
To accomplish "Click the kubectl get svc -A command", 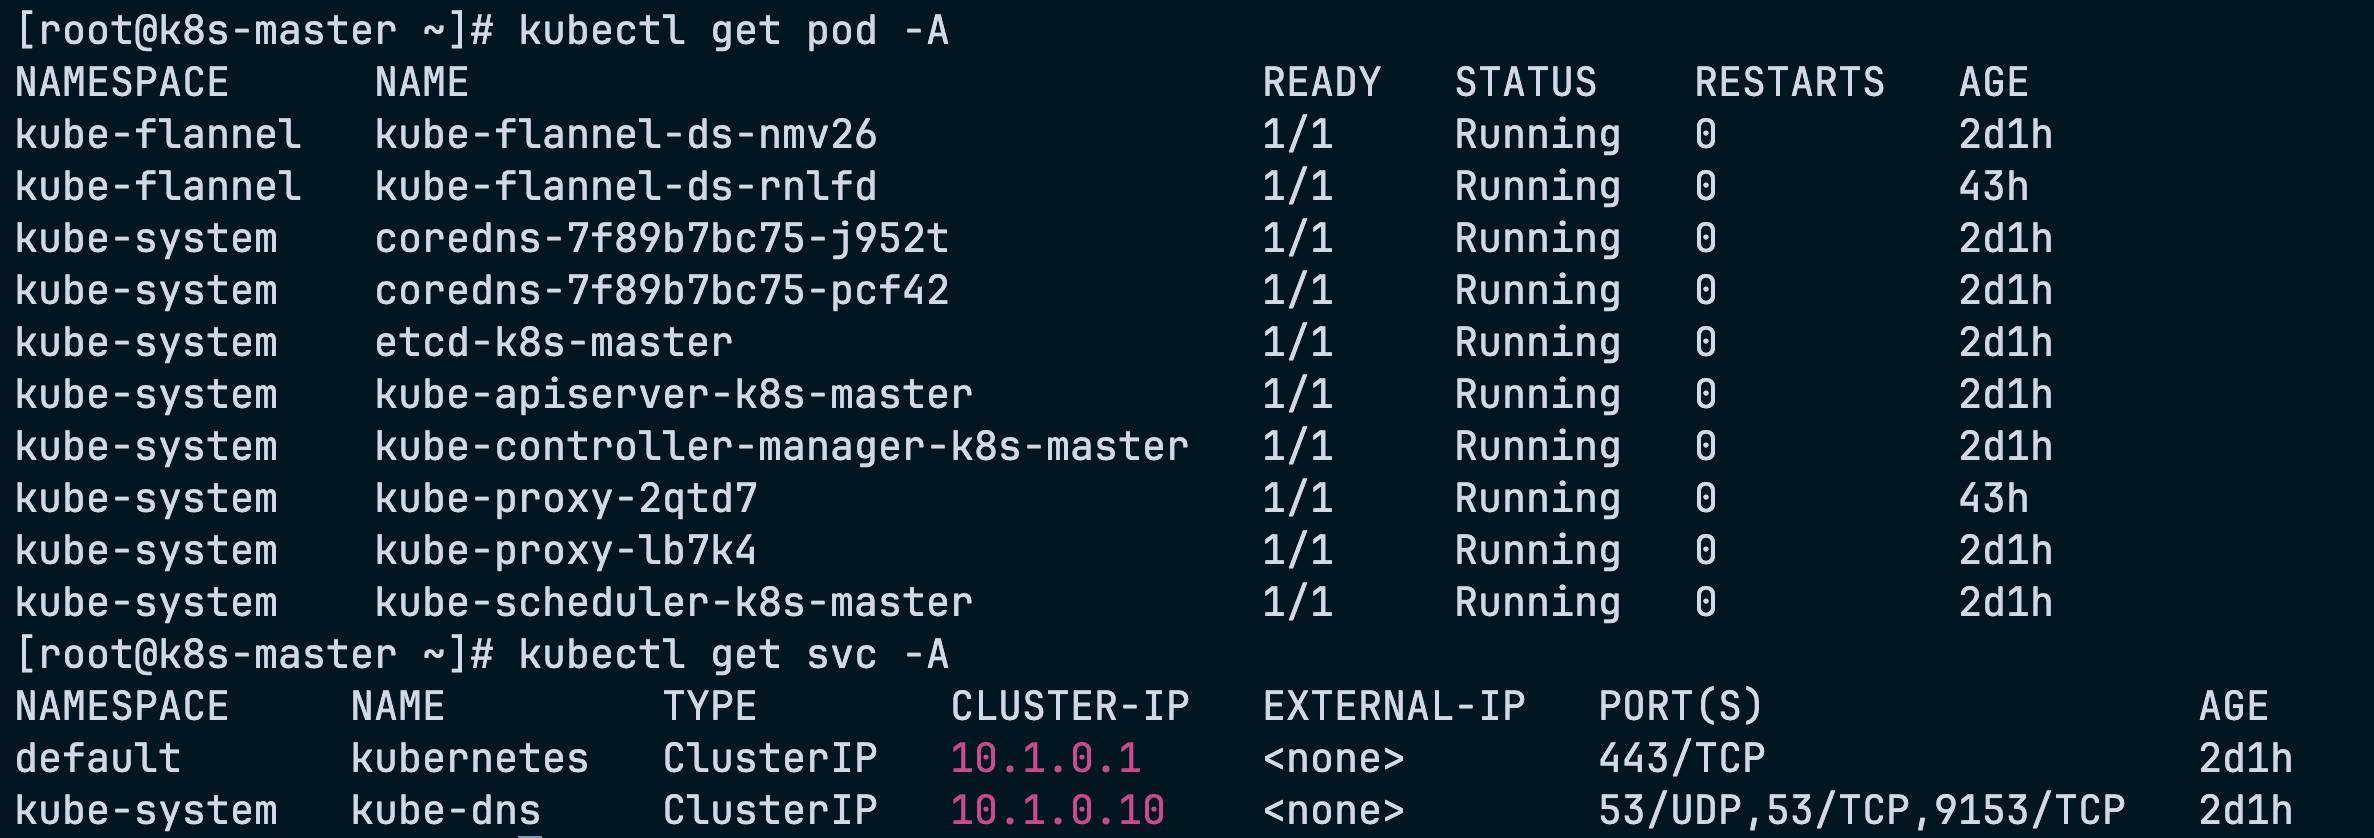I will 734,655.
